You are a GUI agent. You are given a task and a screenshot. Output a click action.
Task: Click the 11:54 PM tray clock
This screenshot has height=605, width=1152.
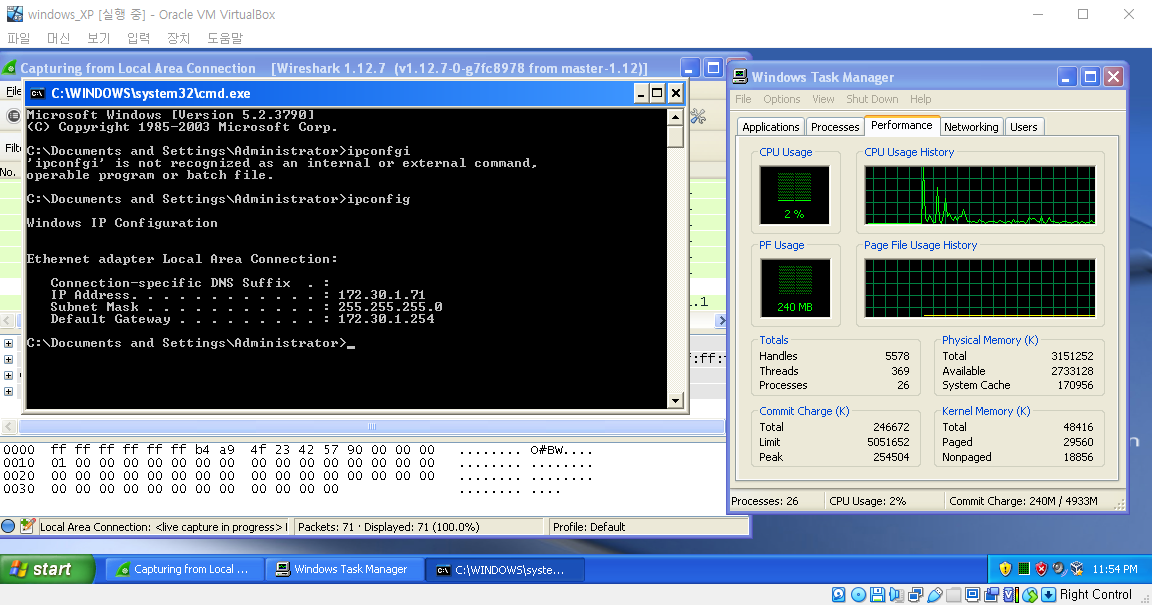[x=1115, y=569]
